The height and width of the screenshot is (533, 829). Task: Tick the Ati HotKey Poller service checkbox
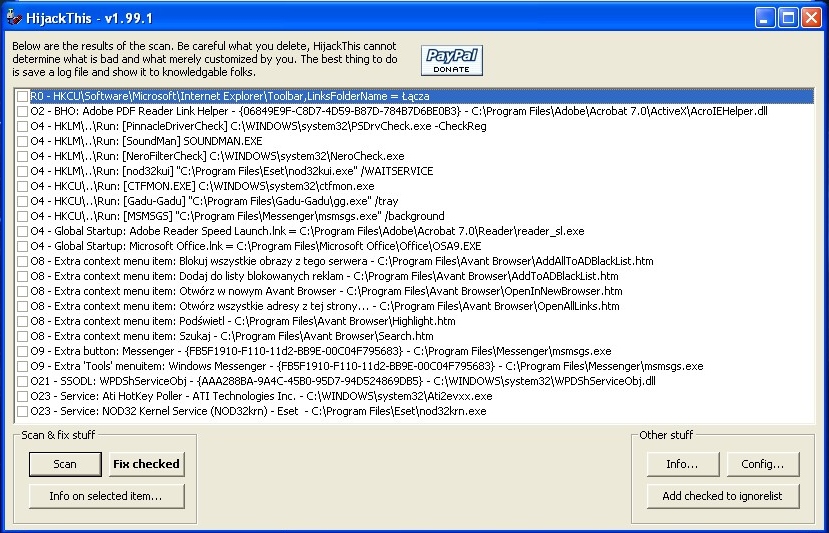22,396
